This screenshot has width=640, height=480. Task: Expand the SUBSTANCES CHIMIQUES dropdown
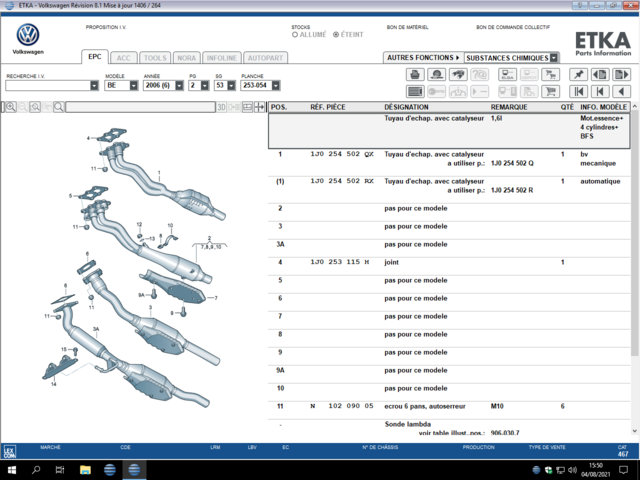pyautogui.click(x=554, y=58)
